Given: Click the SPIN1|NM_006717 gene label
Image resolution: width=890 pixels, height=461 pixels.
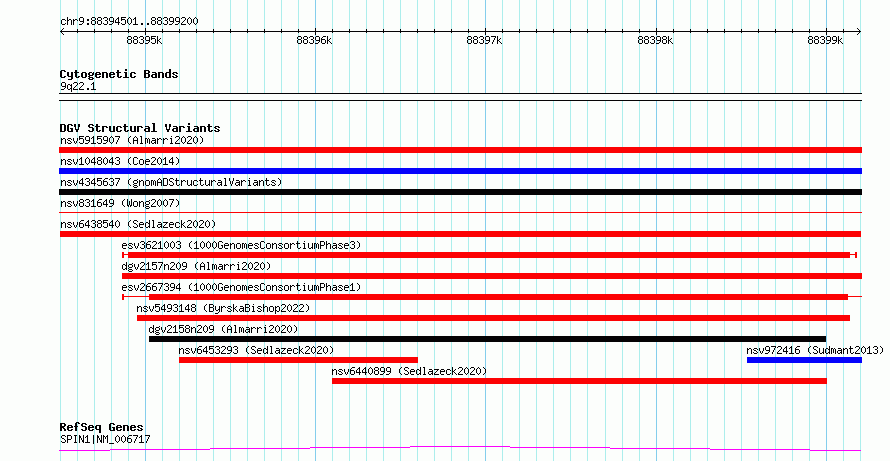Looking at the screenshot, I should coord(105,439).
